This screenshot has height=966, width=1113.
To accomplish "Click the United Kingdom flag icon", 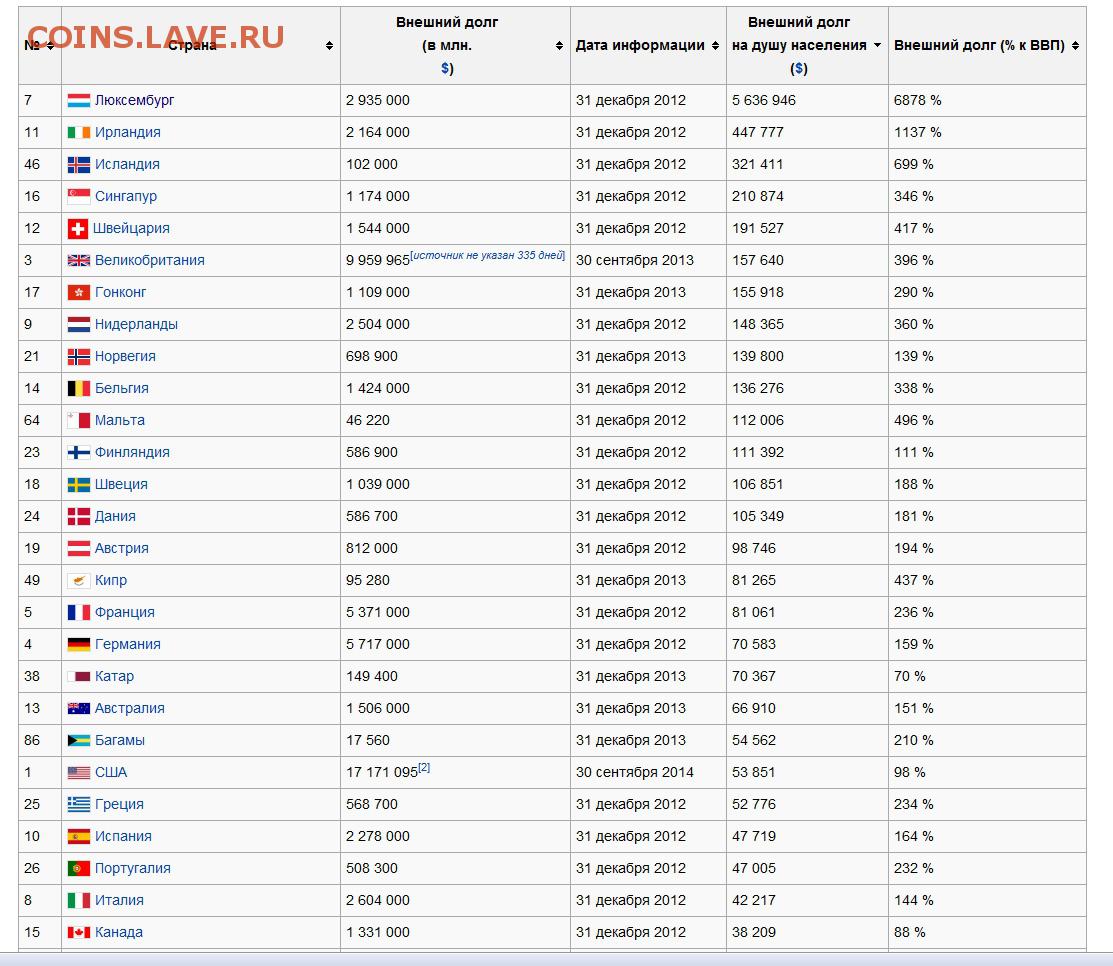I will [79, 260].
